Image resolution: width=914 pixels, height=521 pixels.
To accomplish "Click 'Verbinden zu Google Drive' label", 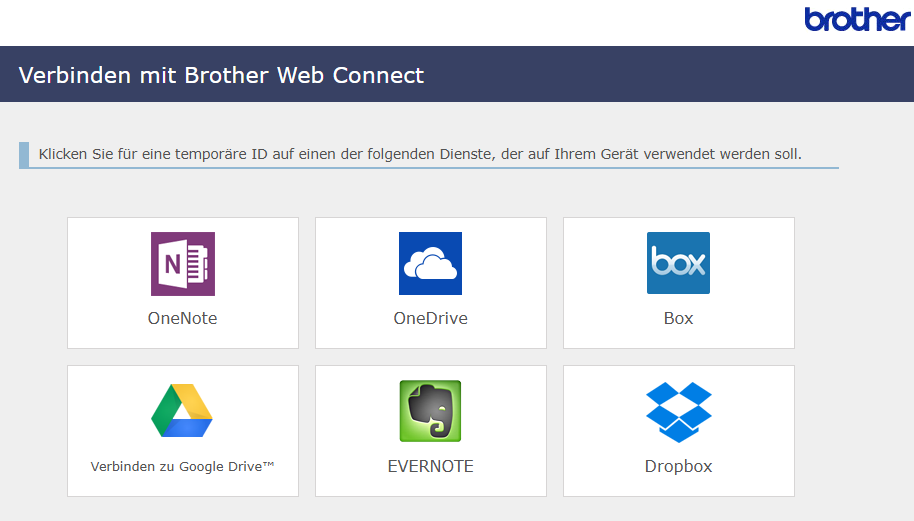I will pos(182,466).
